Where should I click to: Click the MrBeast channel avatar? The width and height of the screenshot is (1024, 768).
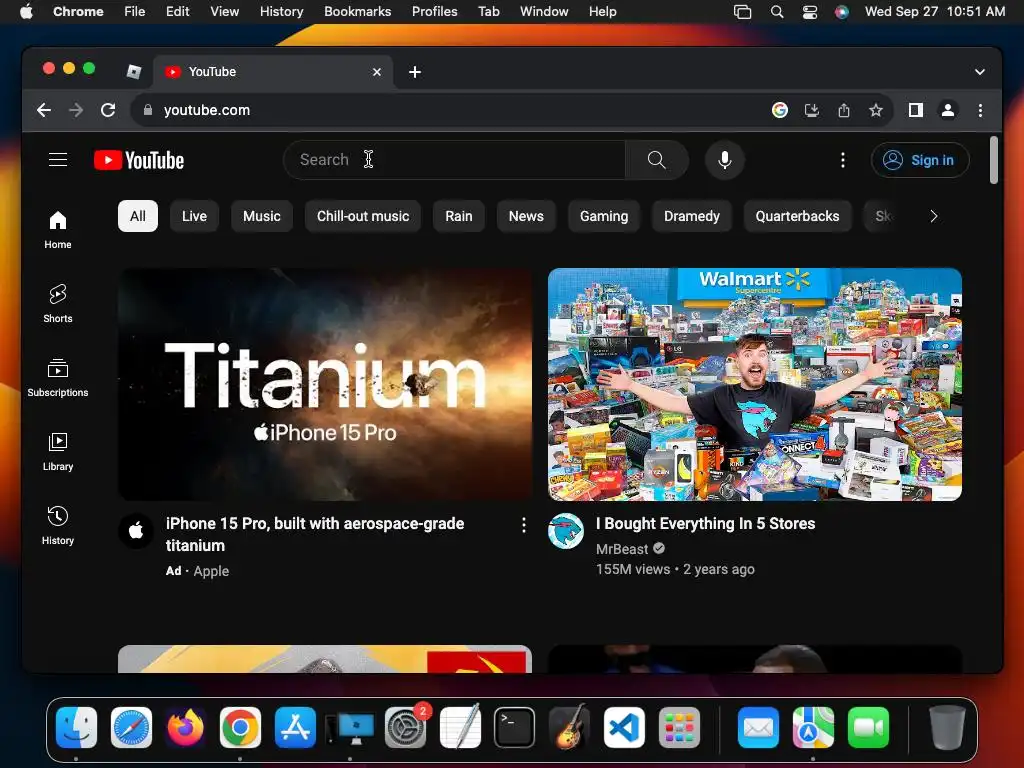566,530
